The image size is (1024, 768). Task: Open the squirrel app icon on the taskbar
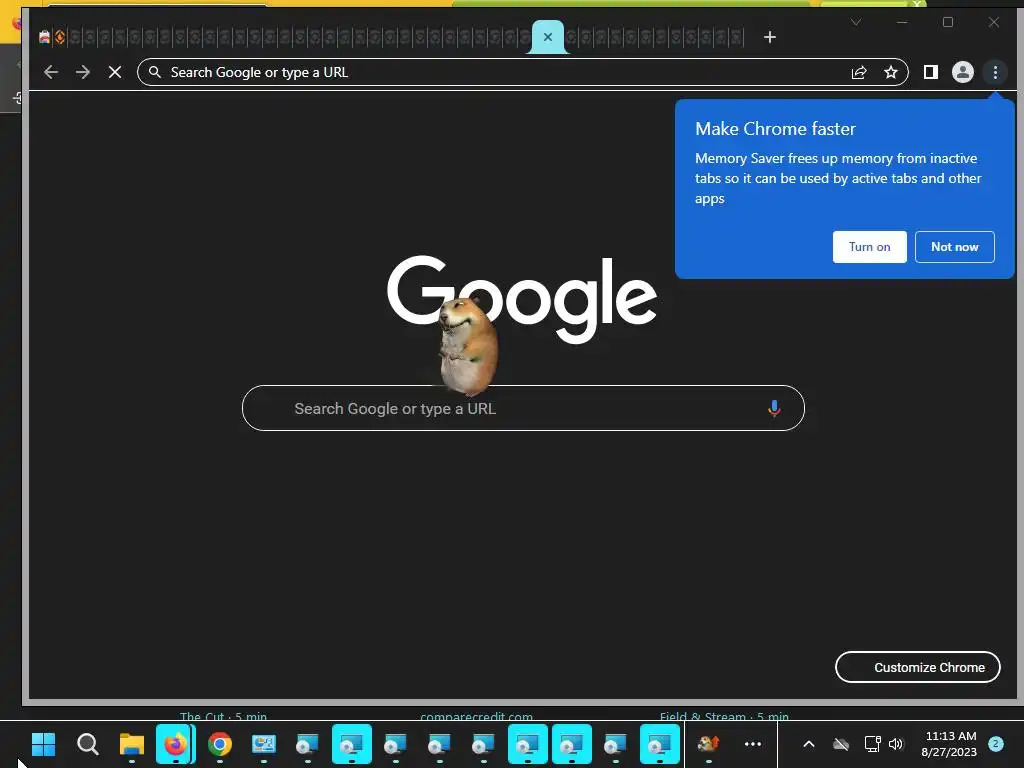(709, 744)
